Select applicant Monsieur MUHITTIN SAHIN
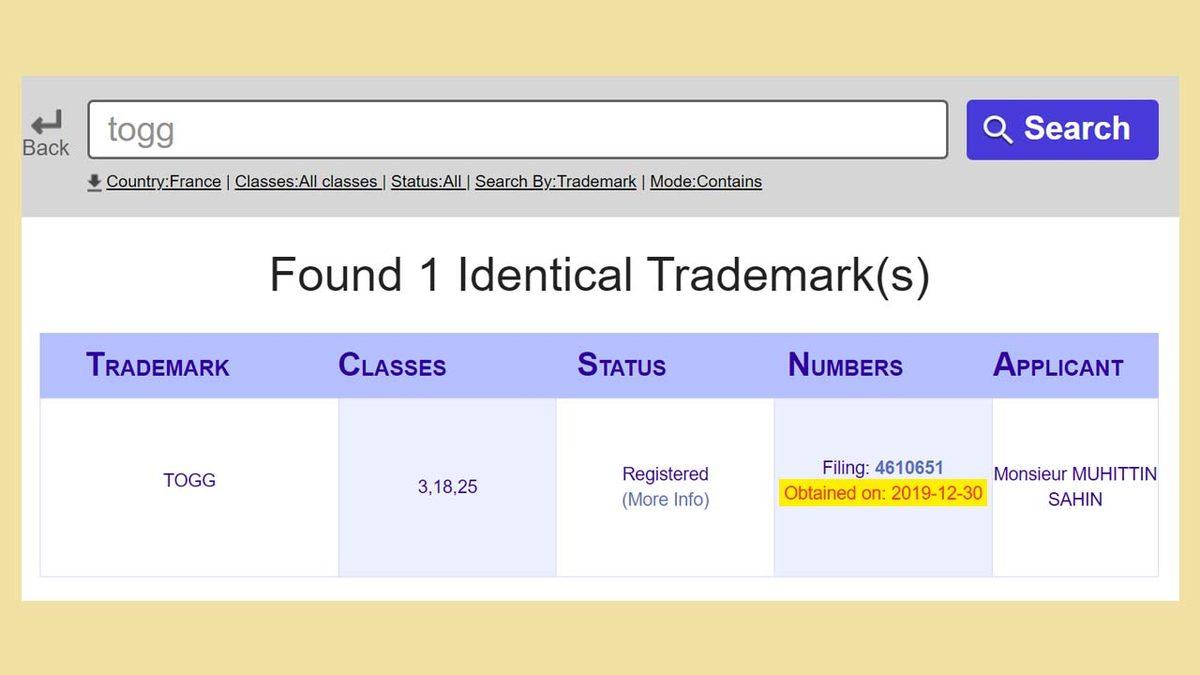Screen dimensions: 1200x675 point(1074,487)
